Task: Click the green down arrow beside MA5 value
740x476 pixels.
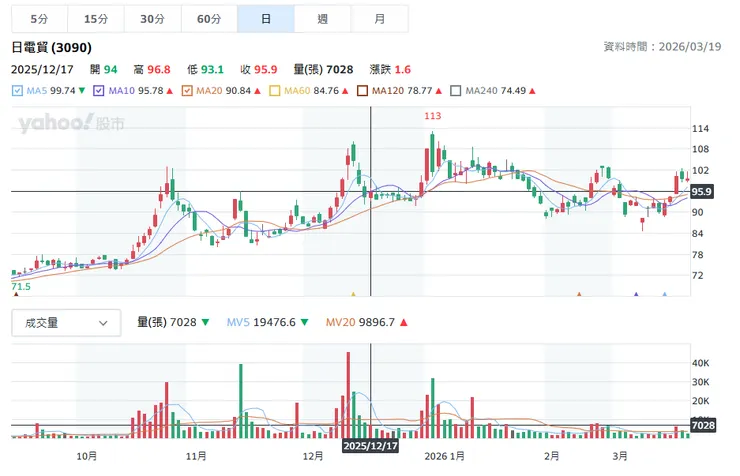Action: pos(82,91)
